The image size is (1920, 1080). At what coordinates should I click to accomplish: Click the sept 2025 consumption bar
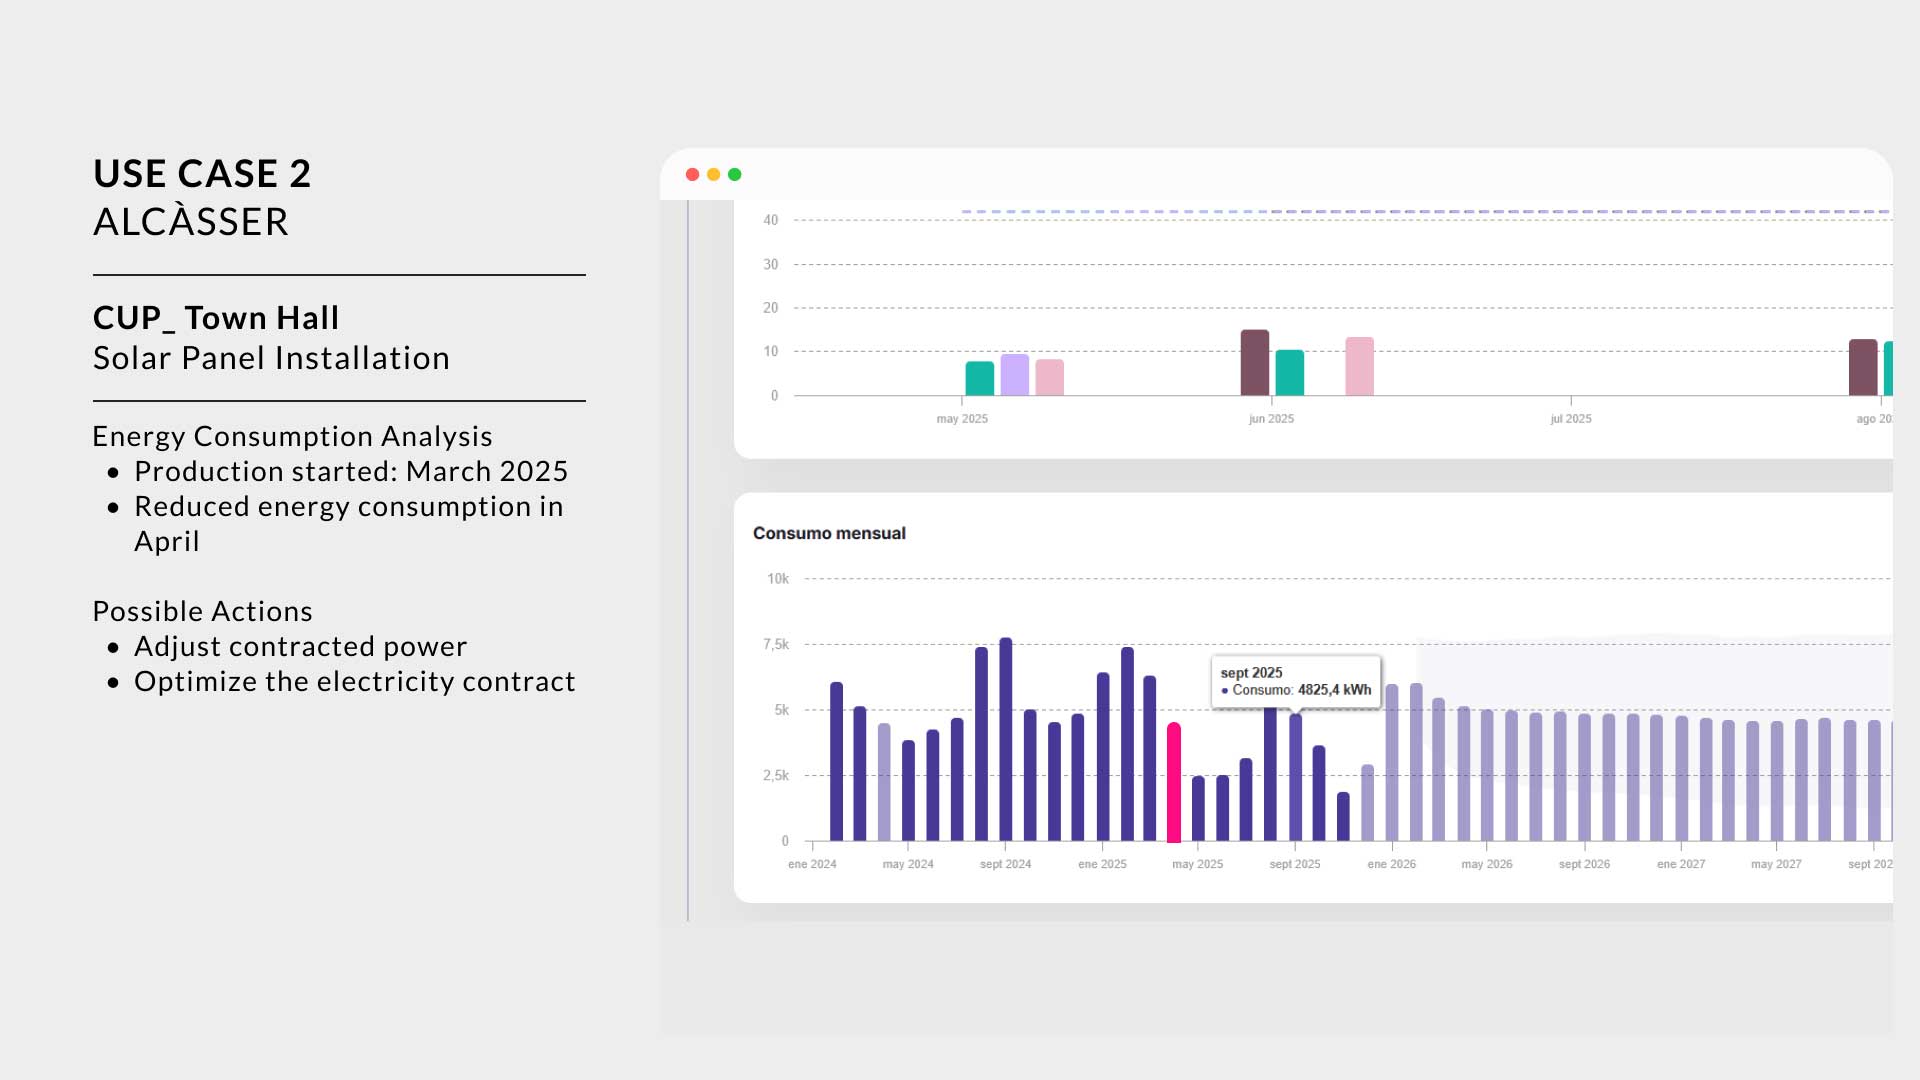(x=1295, y=777)
